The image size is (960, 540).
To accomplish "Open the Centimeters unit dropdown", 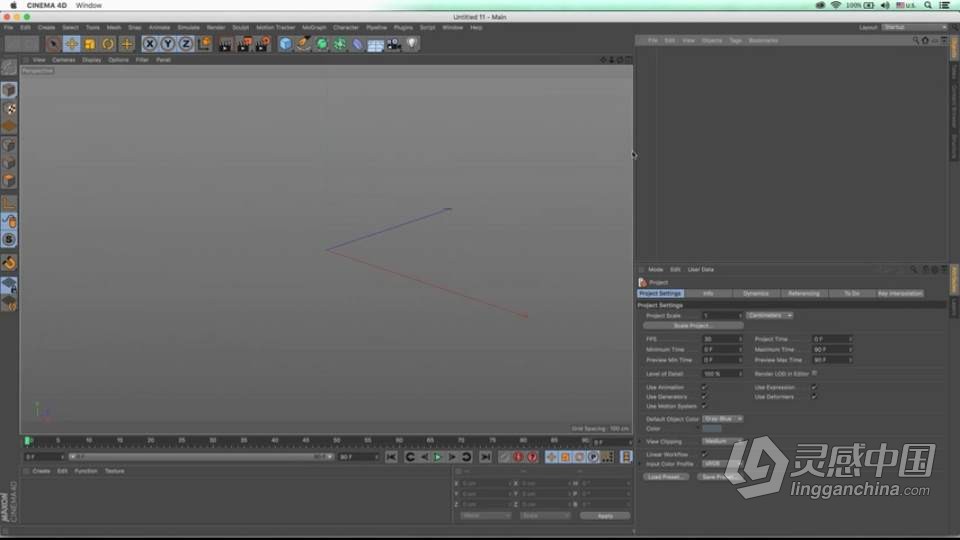I will 770,315.
